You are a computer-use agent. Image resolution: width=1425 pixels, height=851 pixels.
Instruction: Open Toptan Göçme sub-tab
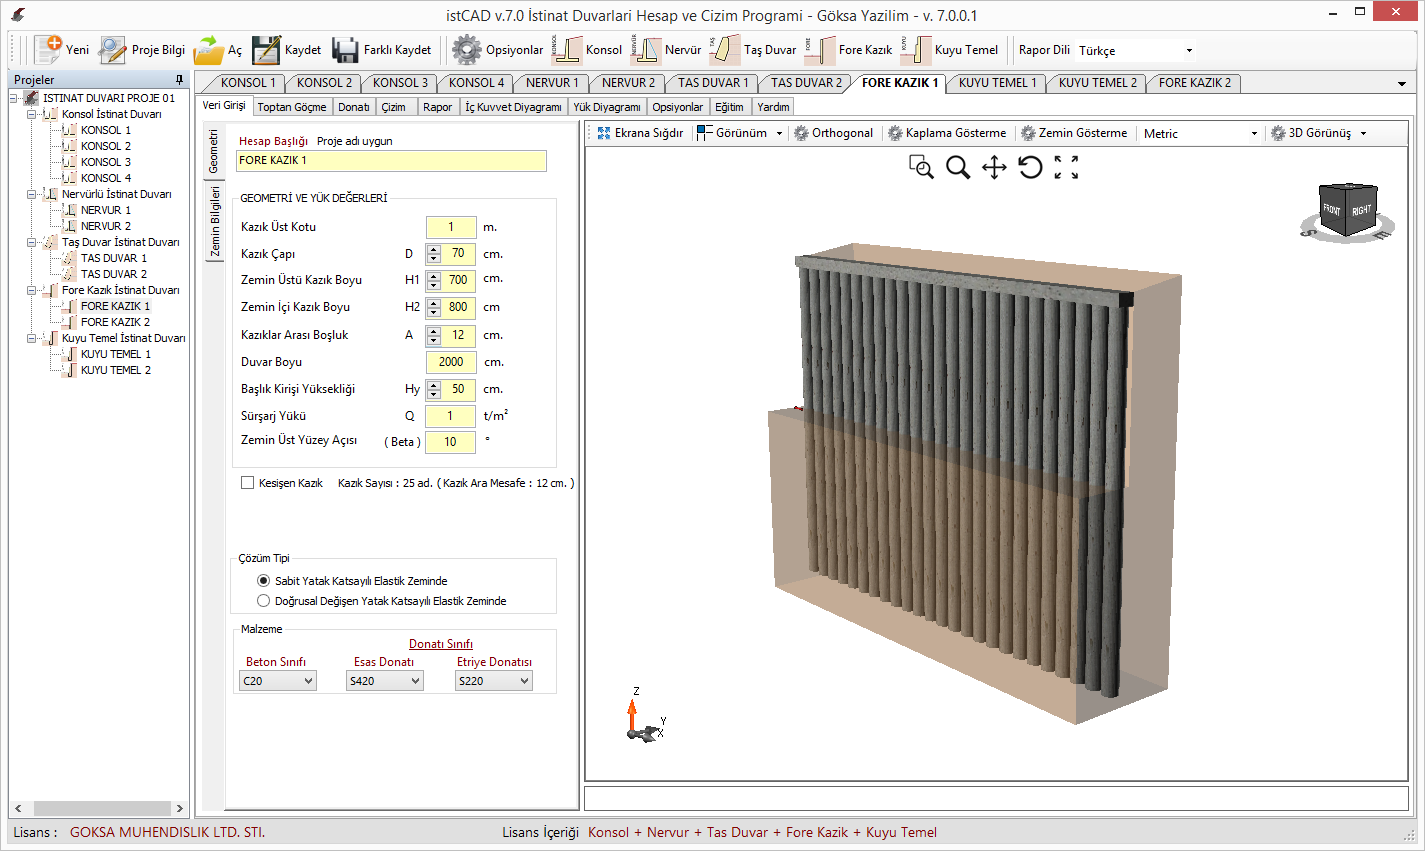(292, 107)
